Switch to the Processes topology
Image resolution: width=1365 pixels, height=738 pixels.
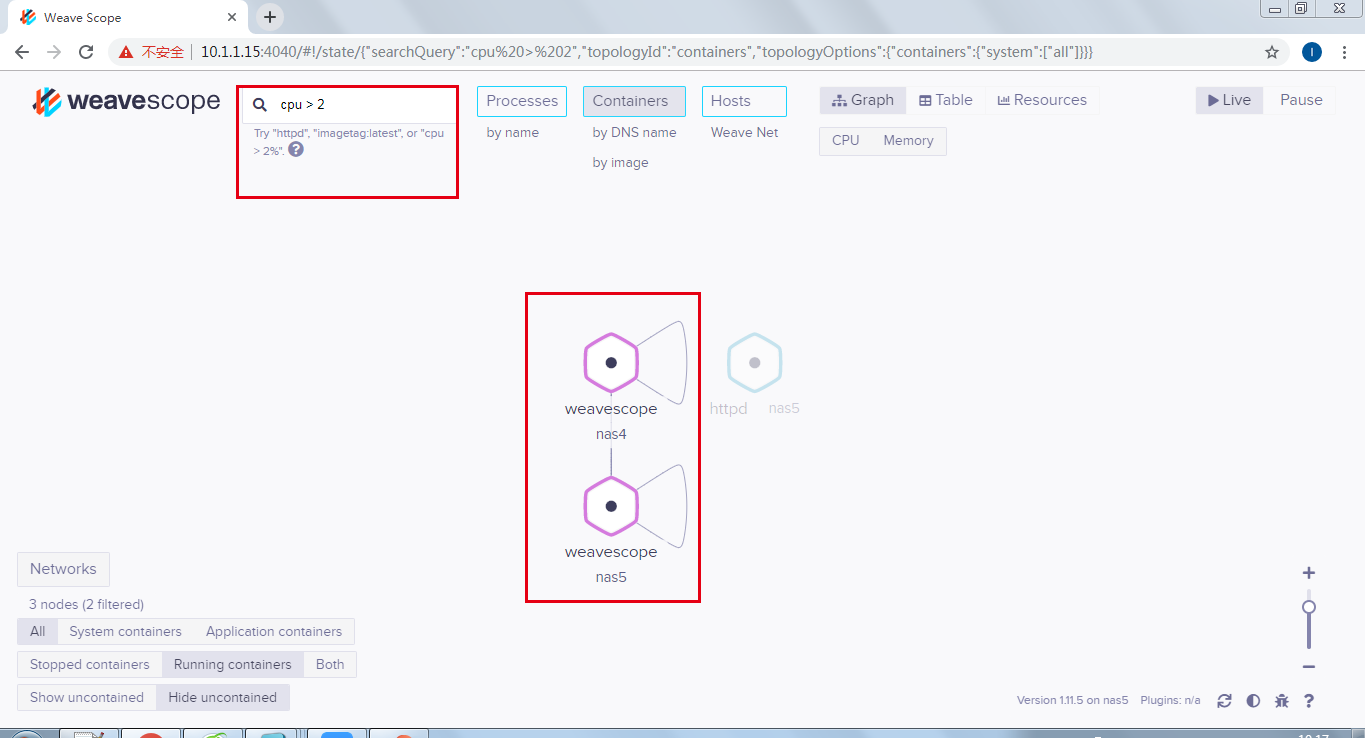pyautogui.click(x=522, y=101)
